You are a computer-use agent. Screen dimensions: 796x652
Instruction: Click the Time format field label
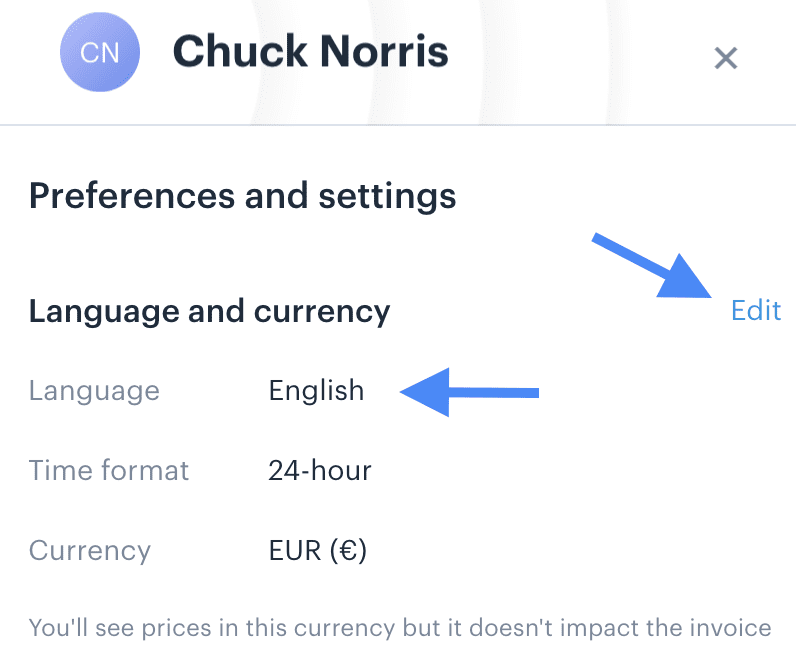[x=109, y=470]
